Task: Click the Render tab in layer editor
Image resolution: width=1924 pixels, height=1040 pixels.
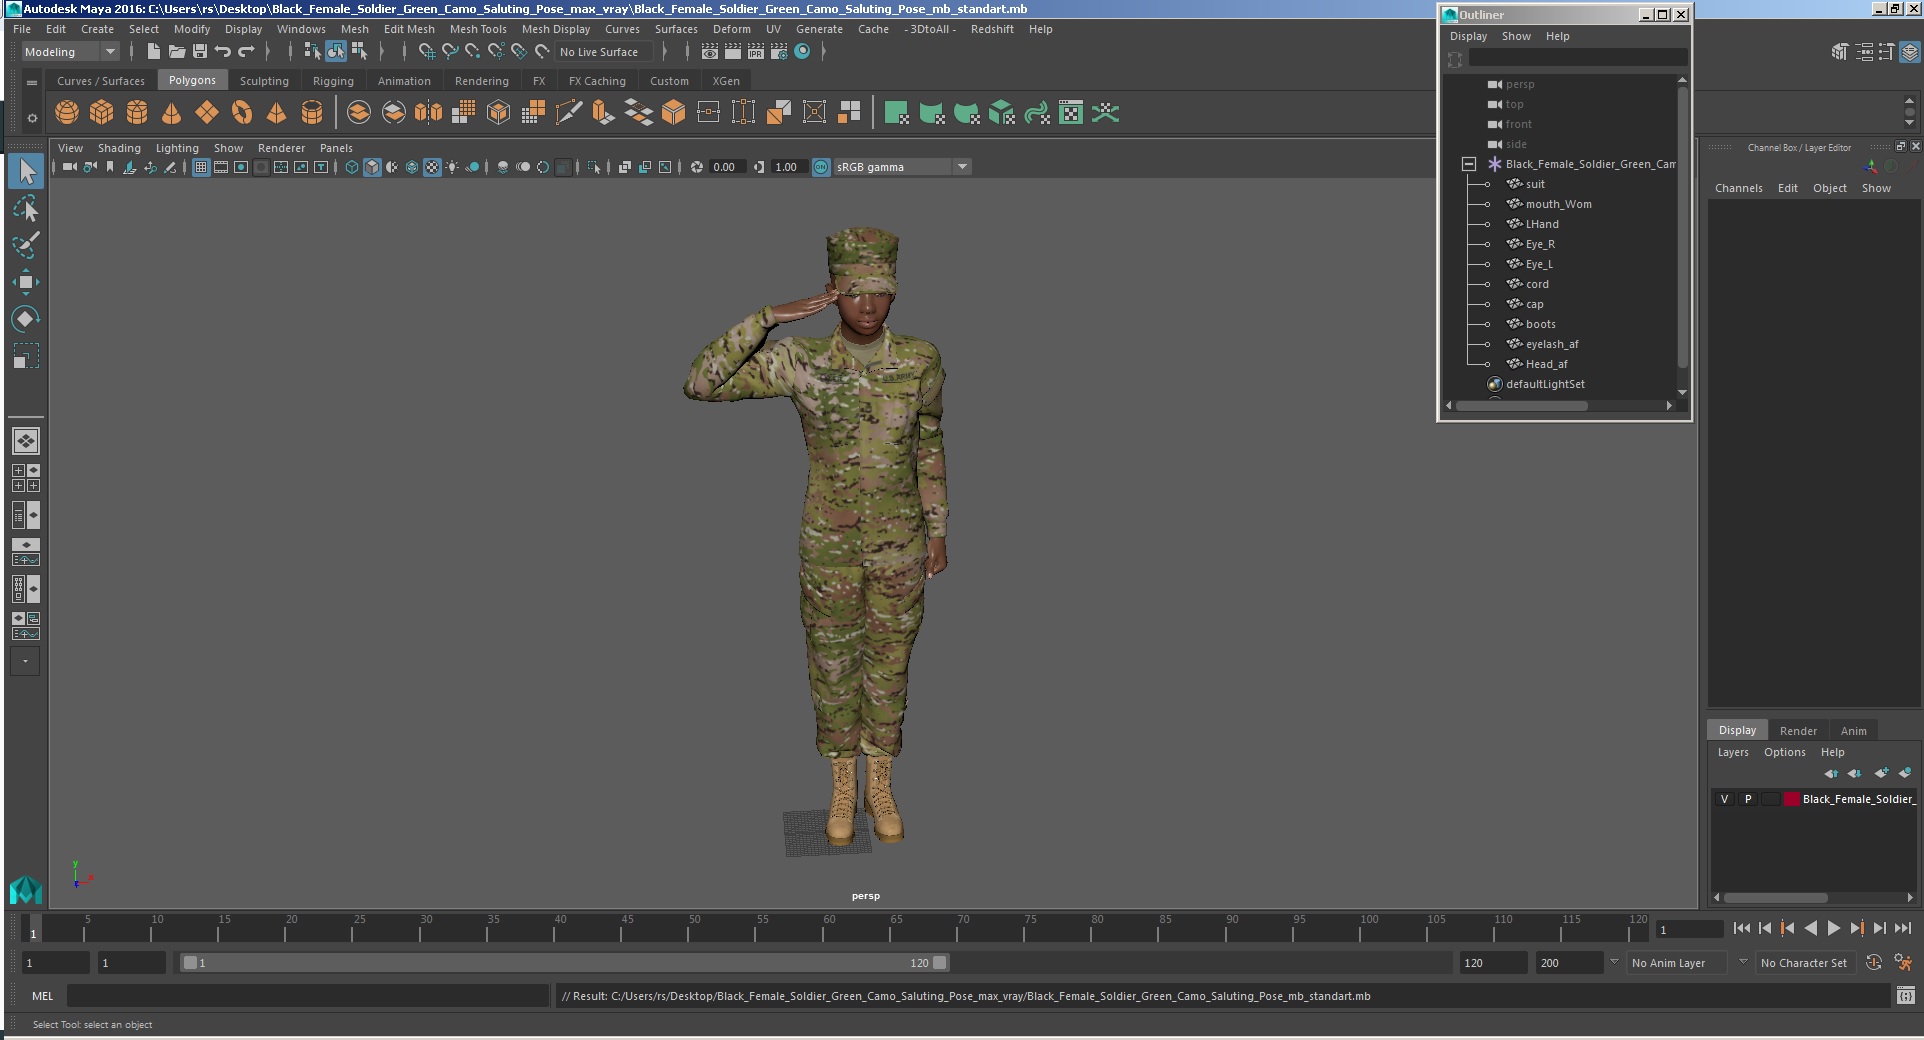Action: pos(1797,731)
